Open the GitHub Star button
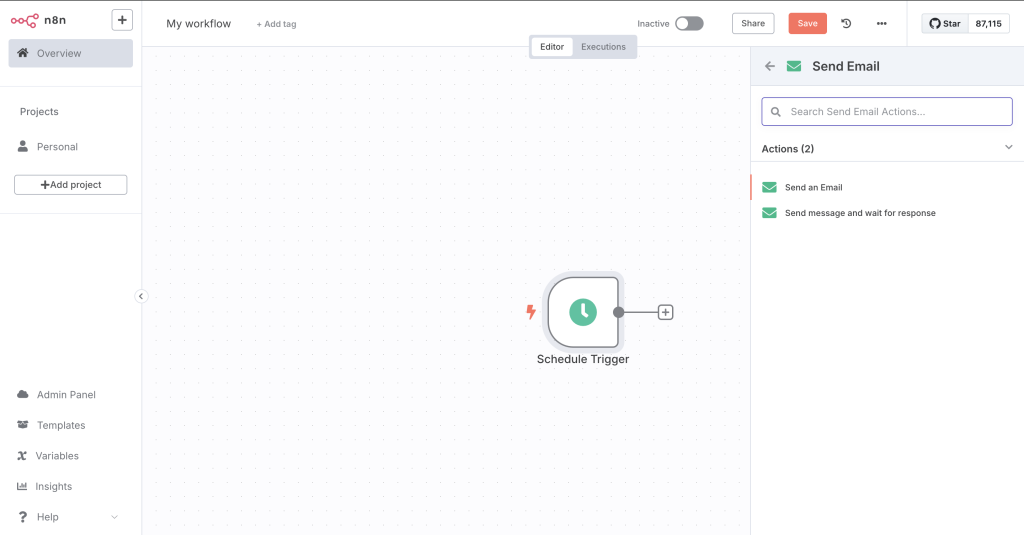This screenshot has height=535, width=1024. pos(945,23)
